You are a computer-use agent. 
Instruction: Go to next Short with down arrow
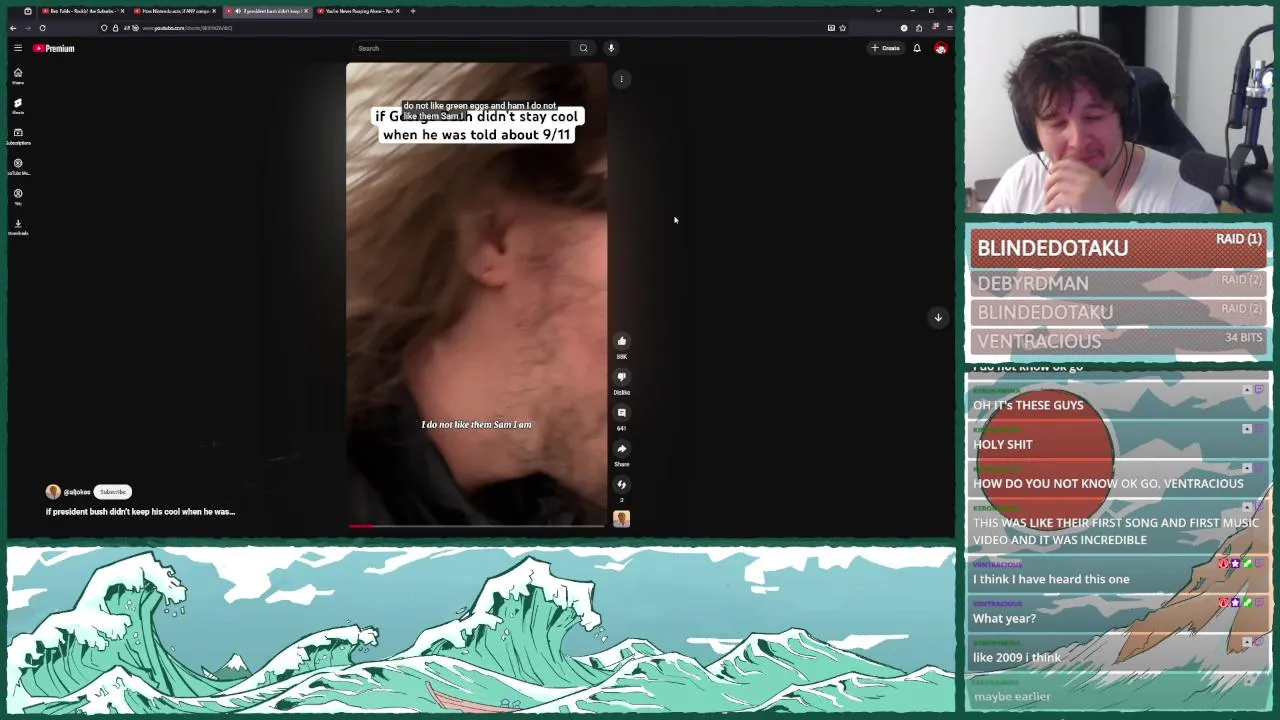pos(938,317)
